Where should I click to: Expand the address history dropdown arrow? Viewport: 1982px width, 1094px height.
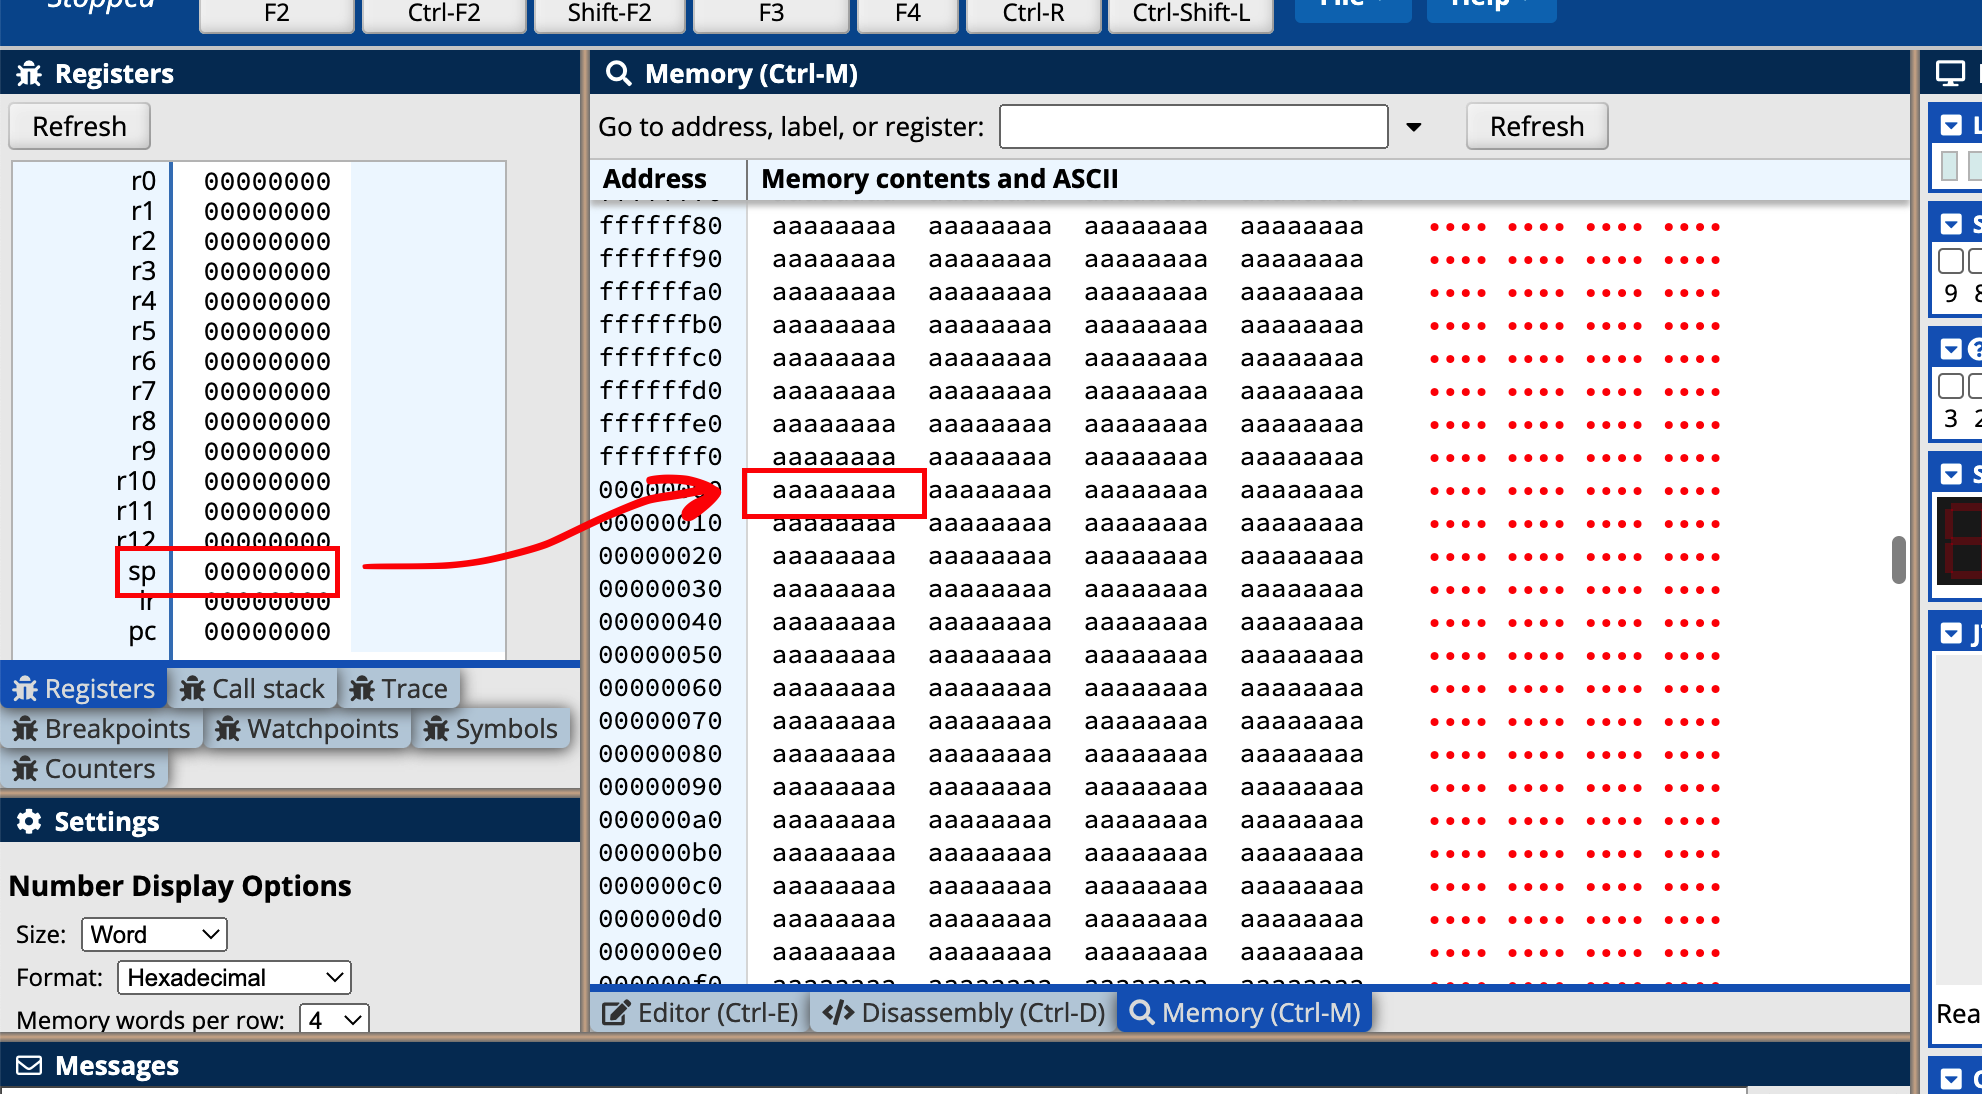(1414, 127)
